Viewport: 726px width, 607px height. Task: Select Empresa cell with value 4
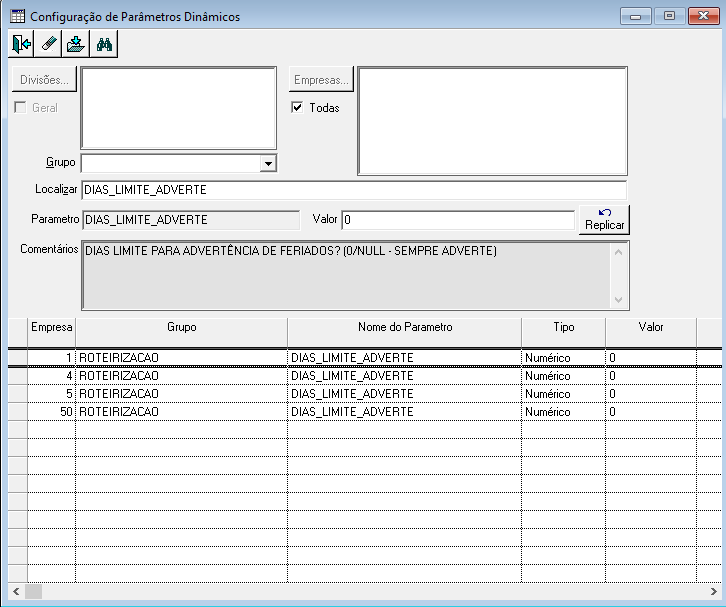click(51, 376)
